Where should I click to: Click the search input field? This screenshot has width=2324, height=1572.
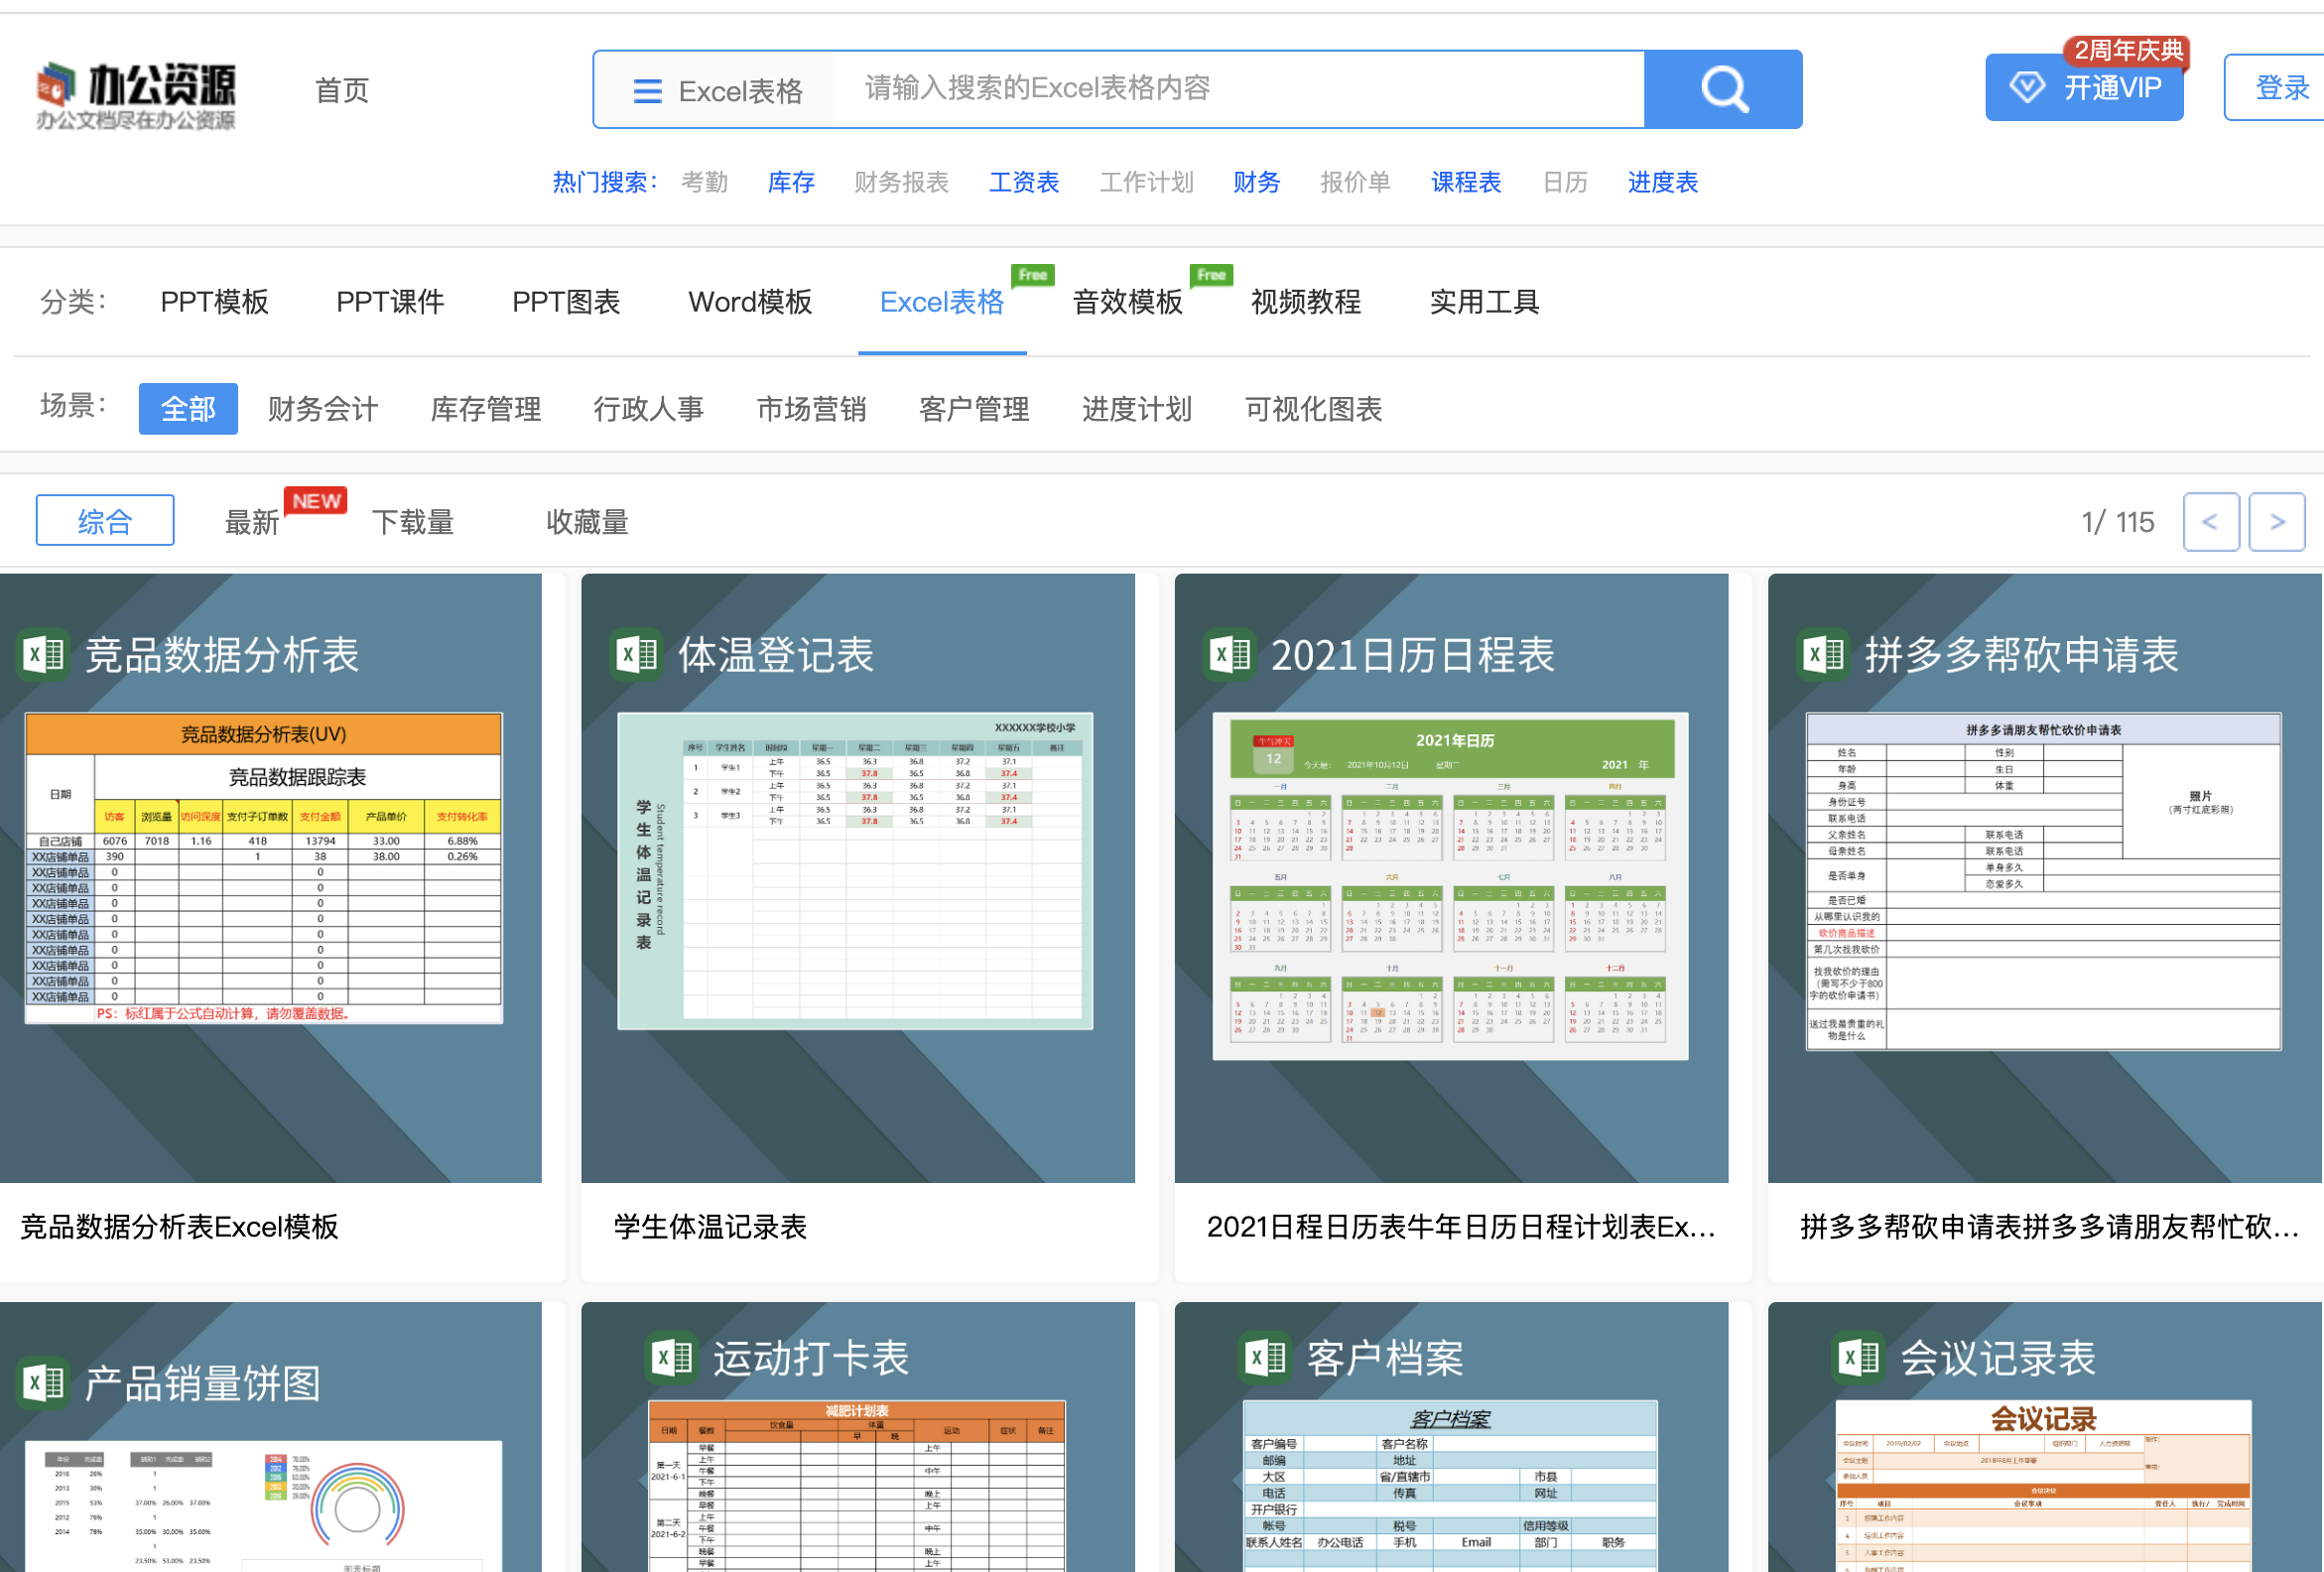coord(1237,89)
